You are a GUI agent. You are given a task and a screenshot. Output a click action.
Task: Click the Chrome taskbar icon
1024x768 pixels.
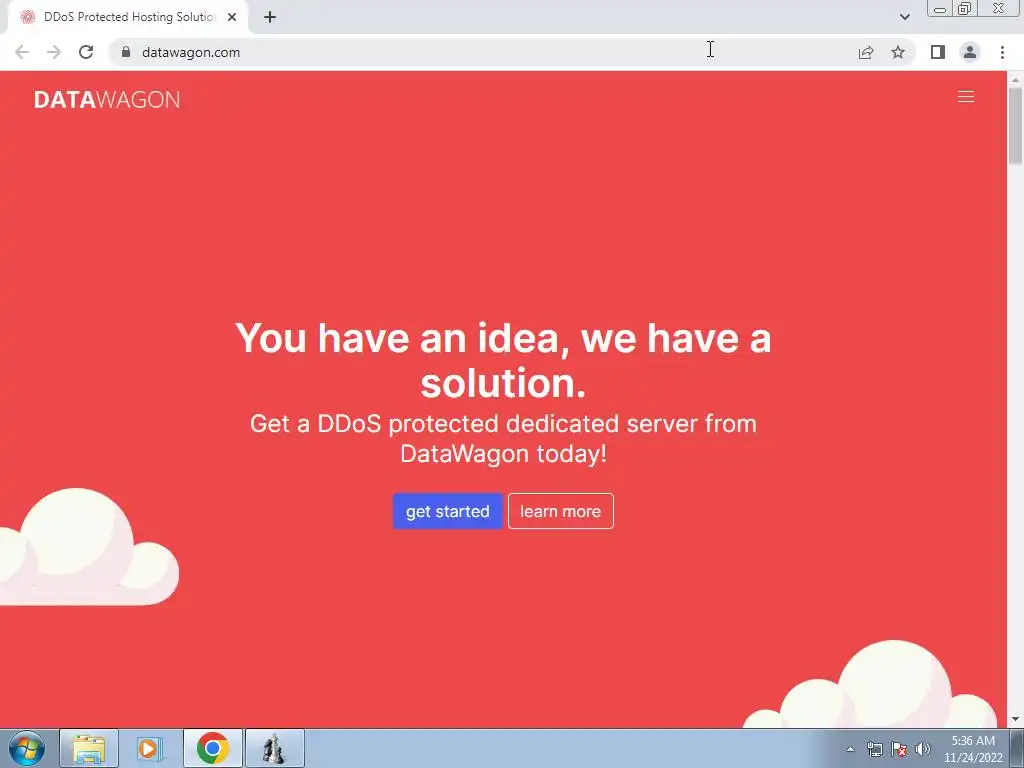pyautogui.click(x=212, y=748)
